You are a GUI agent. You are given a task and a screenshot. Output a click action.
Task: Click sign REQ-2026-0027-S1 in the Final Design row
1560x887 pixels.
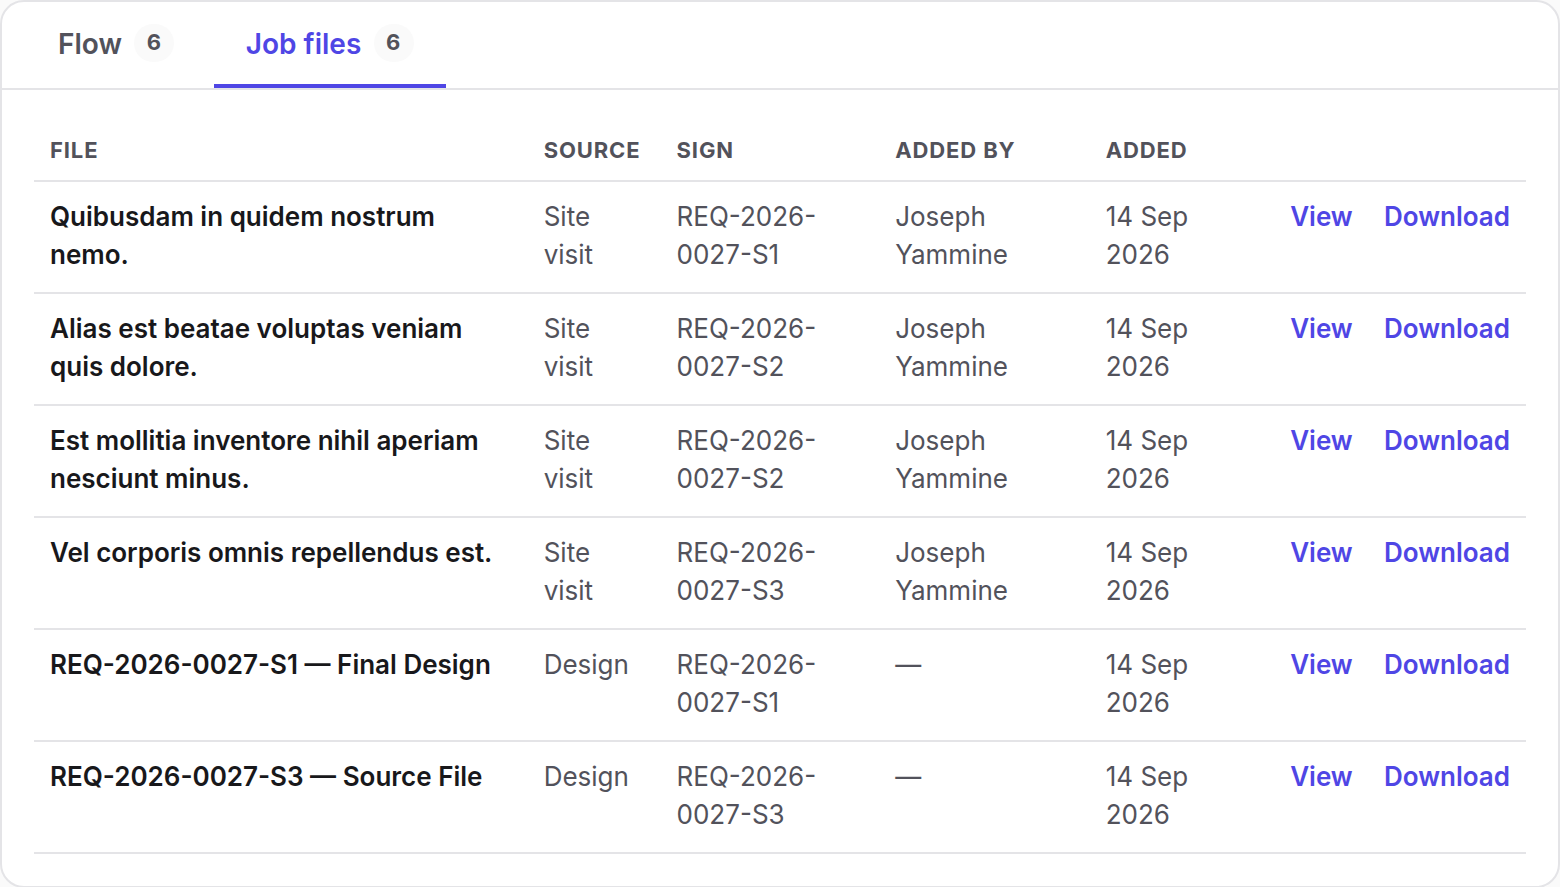tap(746, 684)
